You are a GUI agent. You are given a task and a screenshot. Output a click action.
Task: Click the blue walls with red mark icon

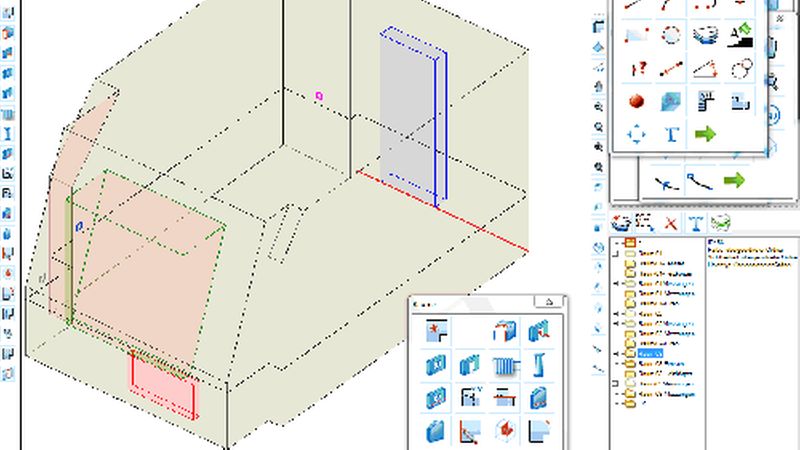(x=538, y=331)
